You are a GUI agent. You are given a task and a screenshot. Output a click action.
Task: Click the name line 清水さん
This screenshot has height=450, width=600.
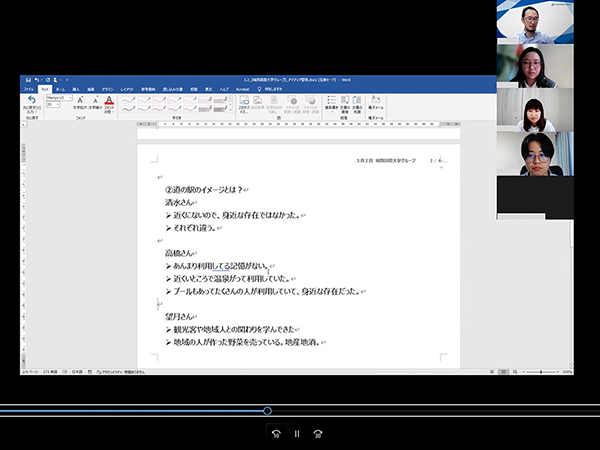coord(179,202)
